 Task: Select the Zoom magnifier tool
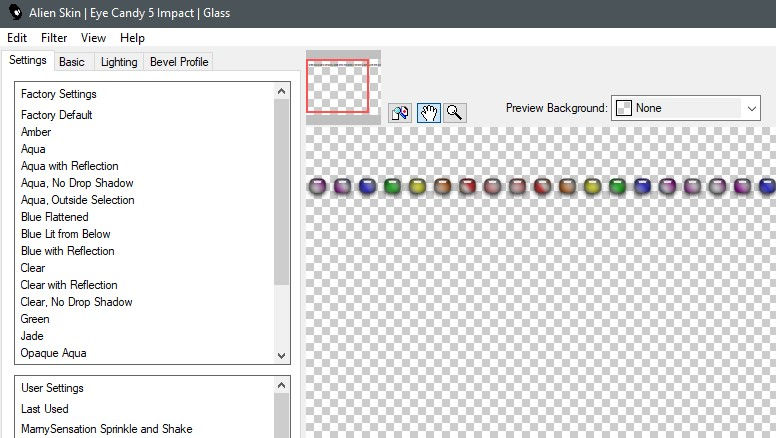[x=454, y=113]
